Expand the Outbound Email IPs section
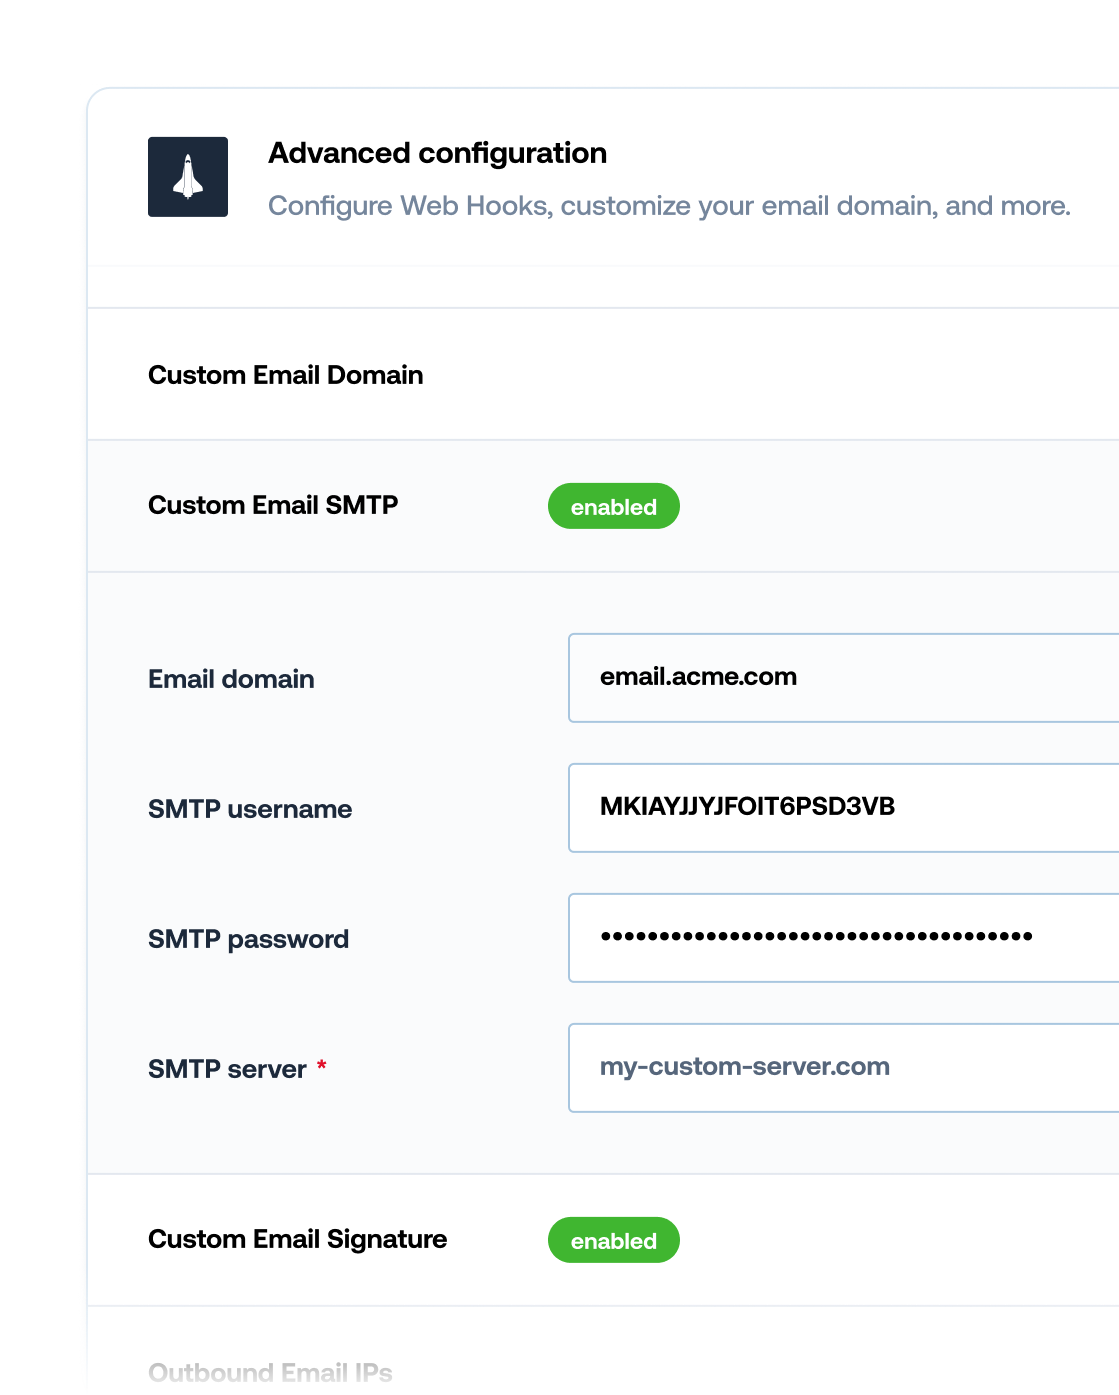 (x=270, y=1373)
